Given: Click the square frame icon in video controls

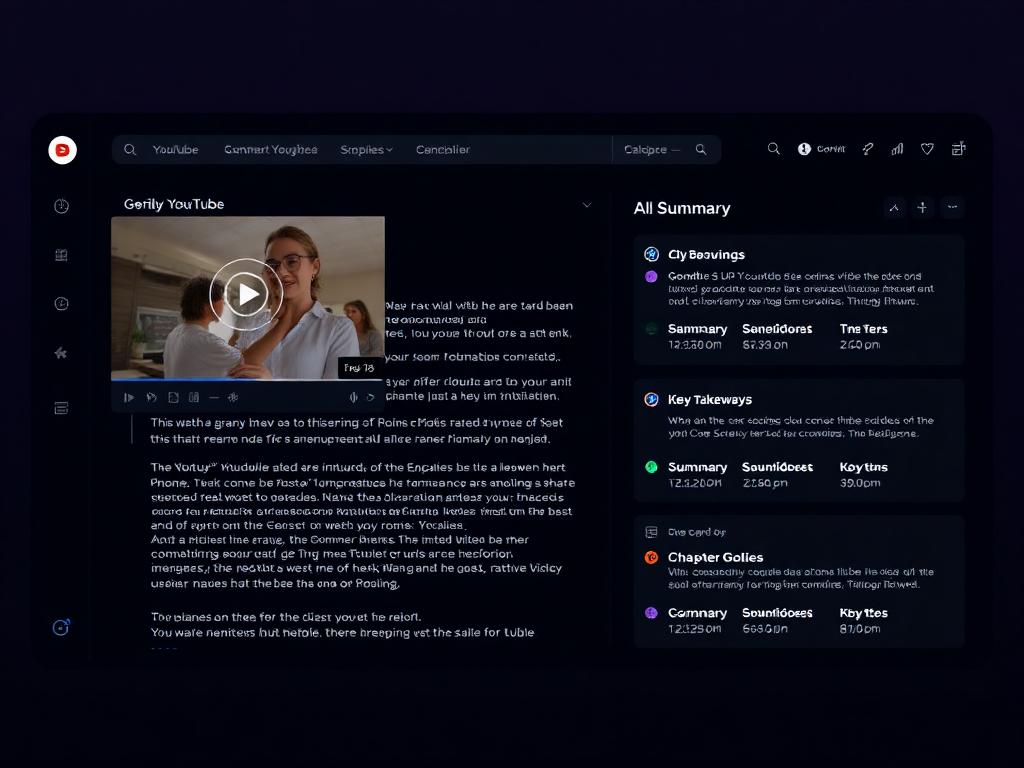Looking at the screenshot, I should pyautogui.click(x=173, y=397).
